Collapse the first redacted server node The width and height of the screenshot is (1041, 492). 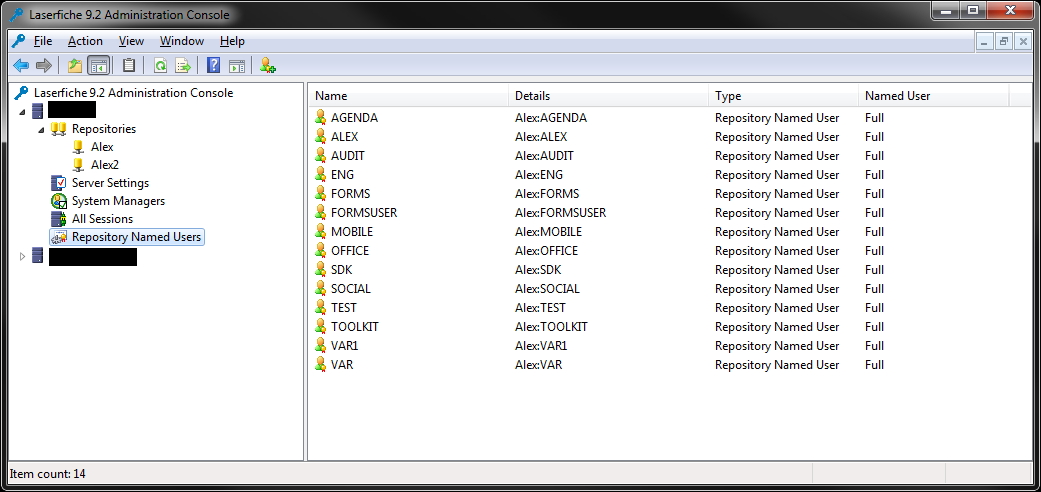(x=23, y=111)
